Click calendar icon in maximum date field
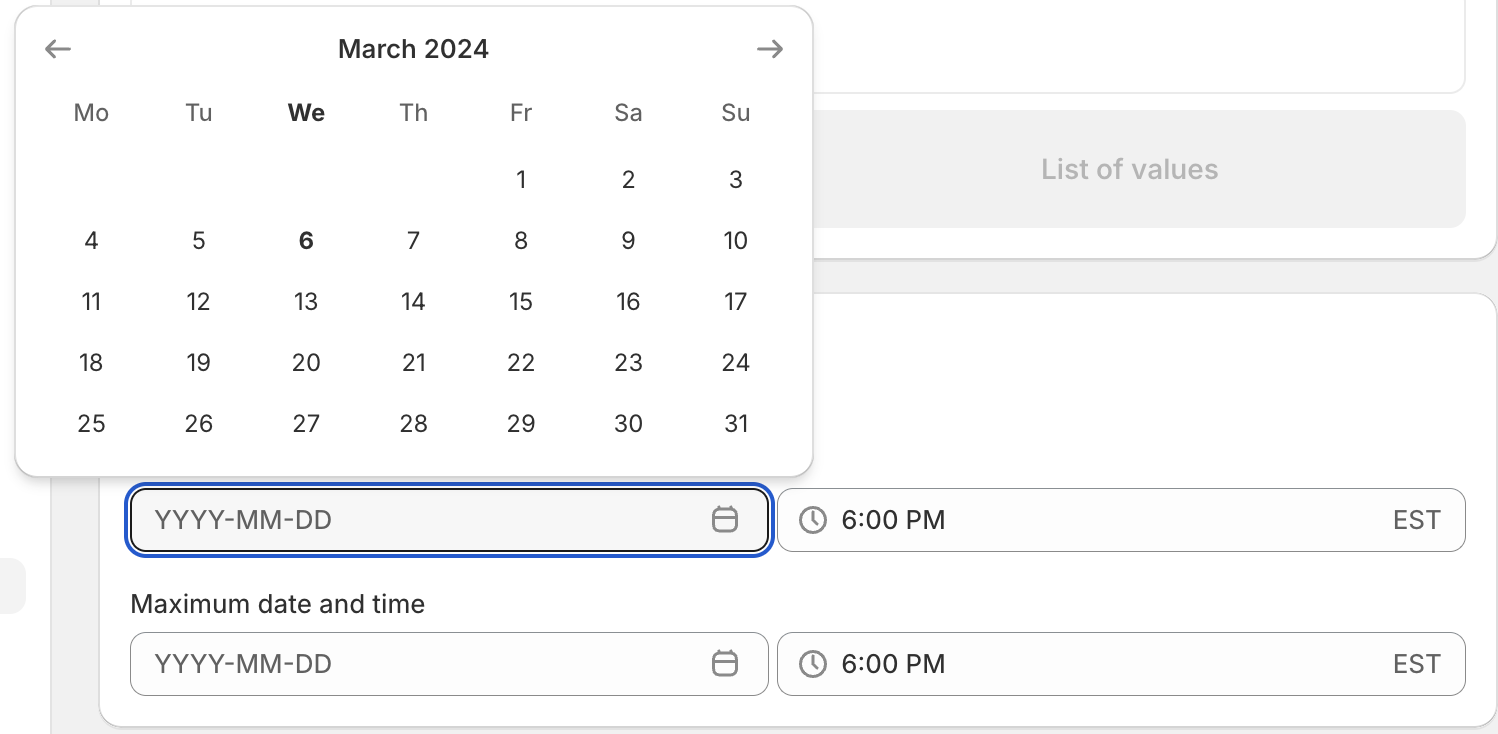This screenshot has height=734, width=1498. coord(725,664)
